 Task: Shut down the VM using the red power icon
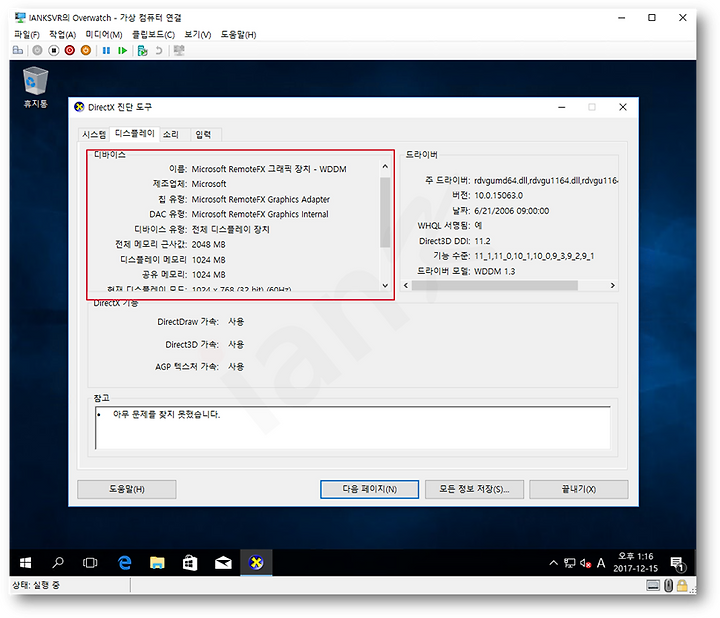[70, 51]
